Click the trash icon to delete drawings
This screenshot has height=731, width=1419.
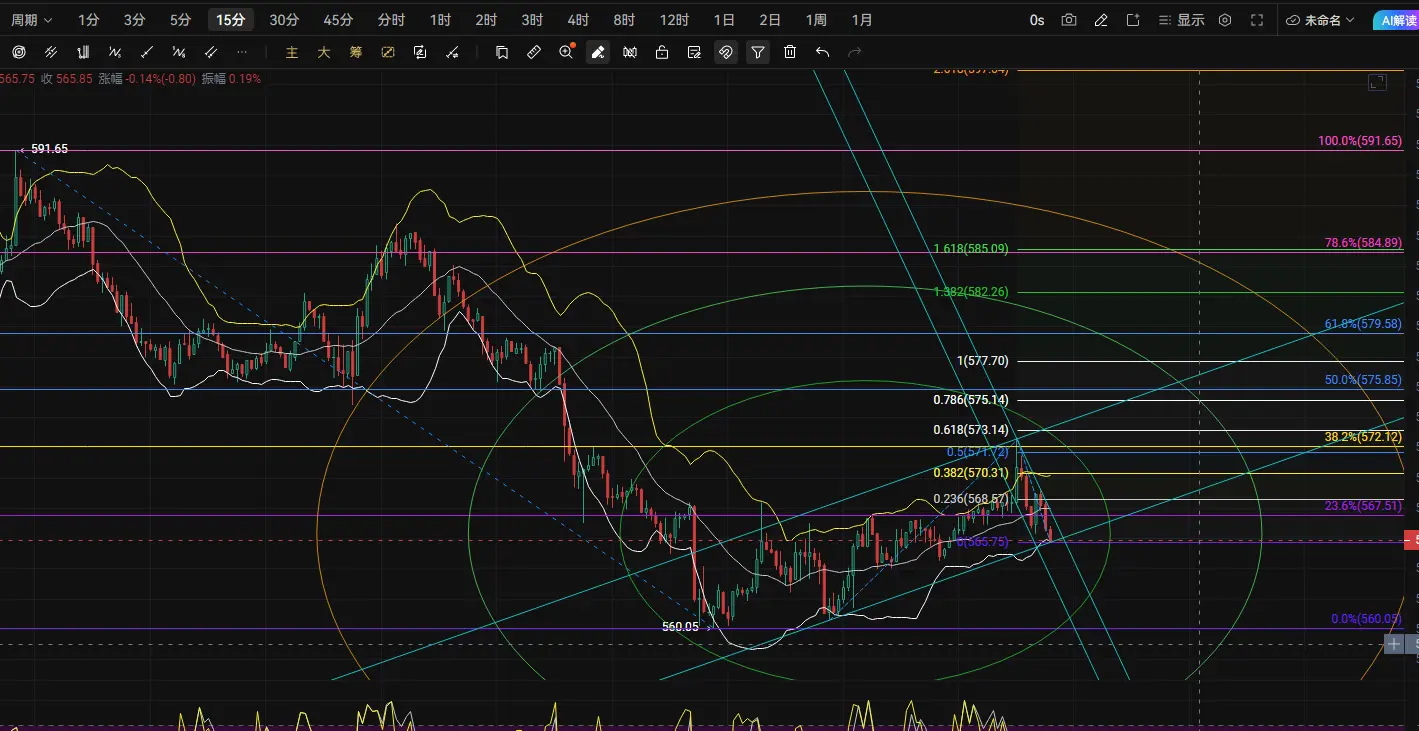(x=790, y=52)
